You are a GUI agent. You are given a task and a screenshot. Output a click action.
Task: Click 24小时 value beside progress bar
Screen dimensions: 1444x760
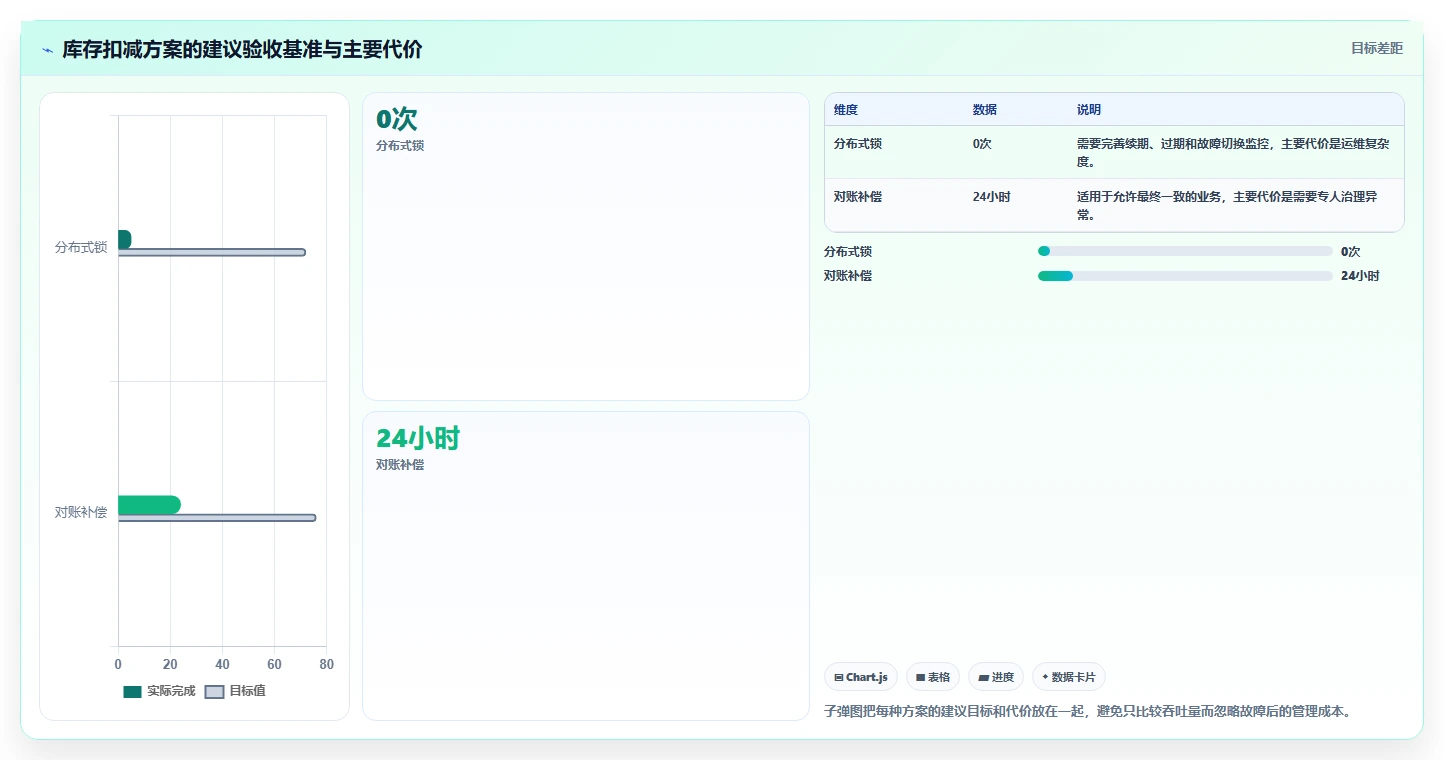pos(1360,276)
